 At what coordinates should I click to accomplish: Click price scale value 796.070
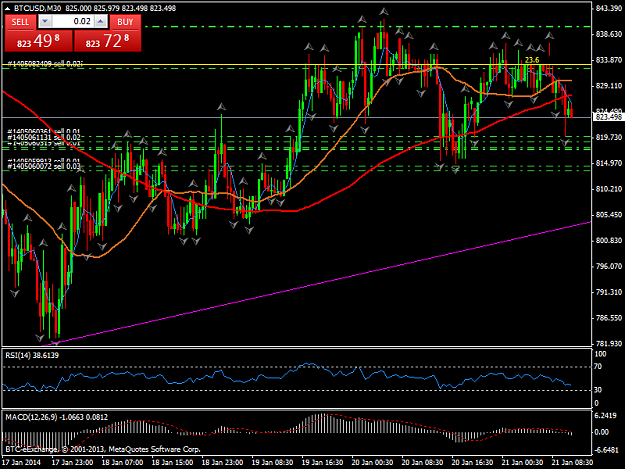click(x=608, y=266)
